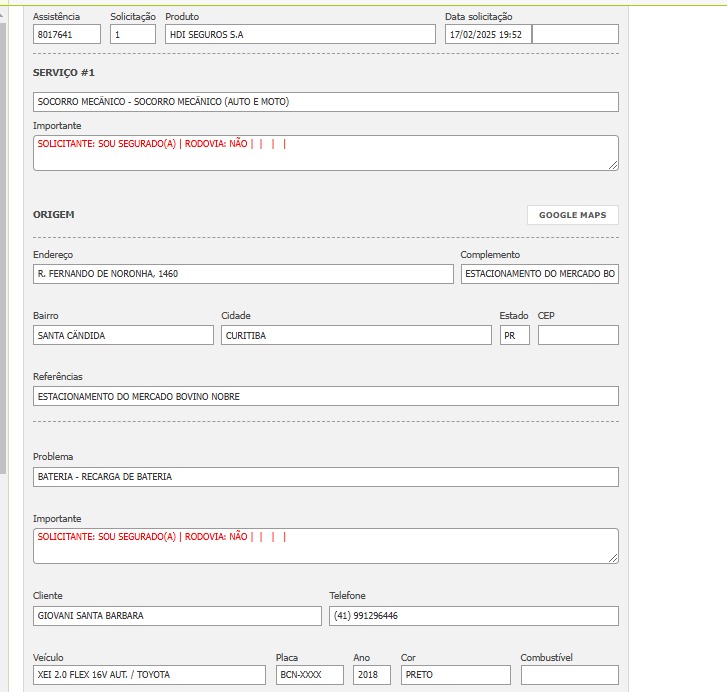
Task: Click the Socorro Mecânico service field
Action: (x=325, y=102)
